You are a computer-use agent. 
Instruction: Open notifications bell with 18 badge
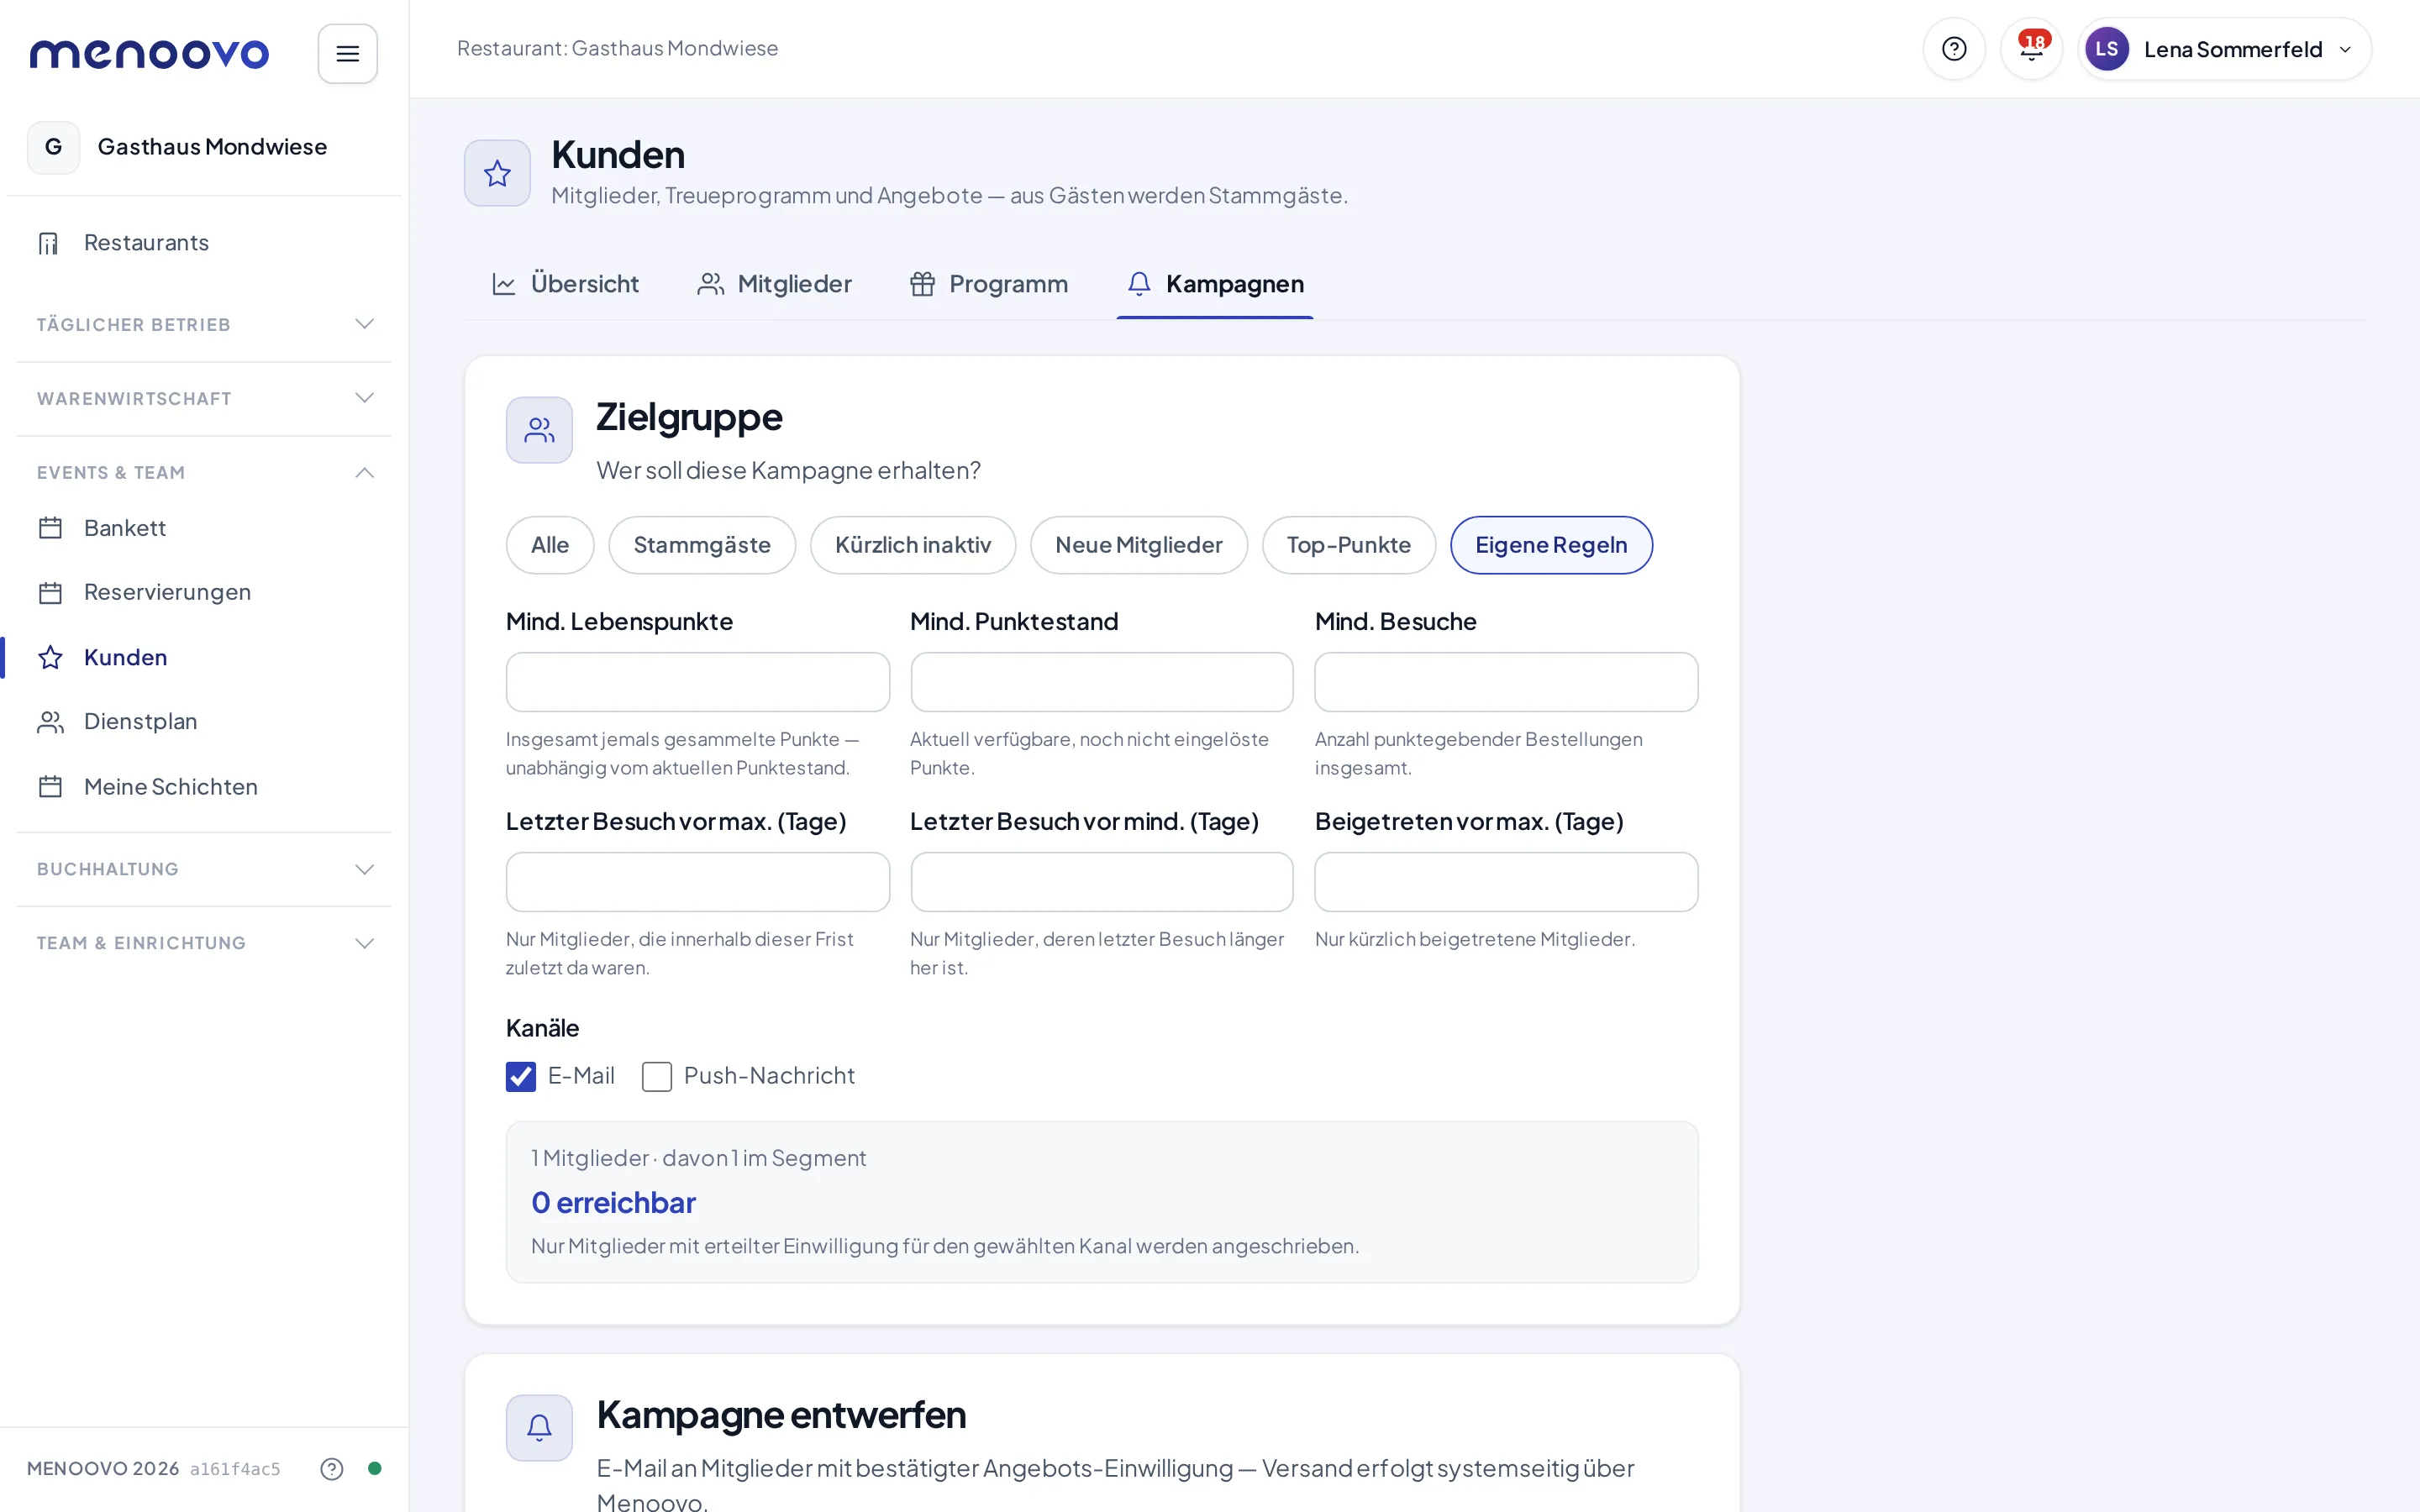(2031, 49)
